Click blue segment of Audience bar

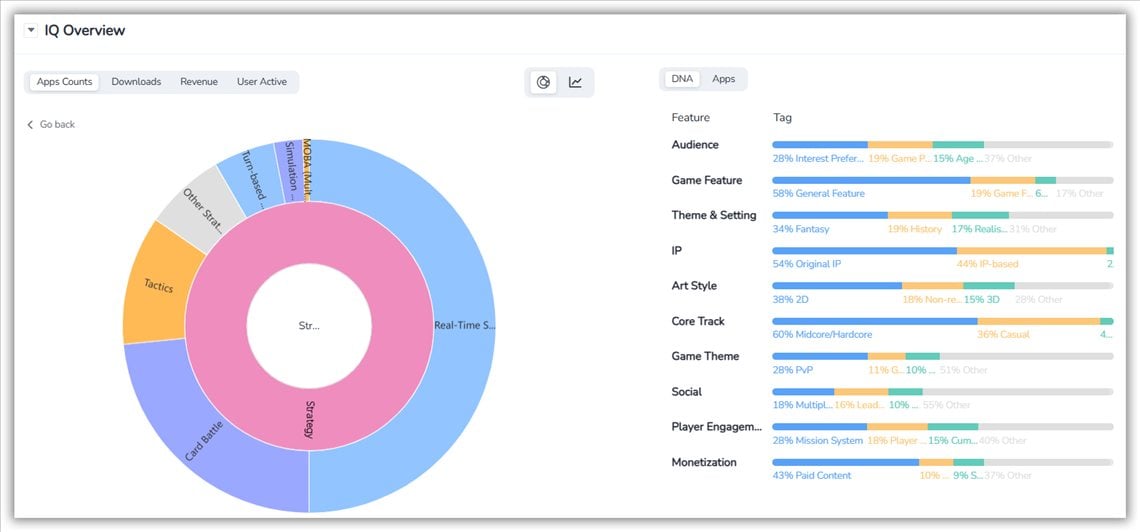820,145
